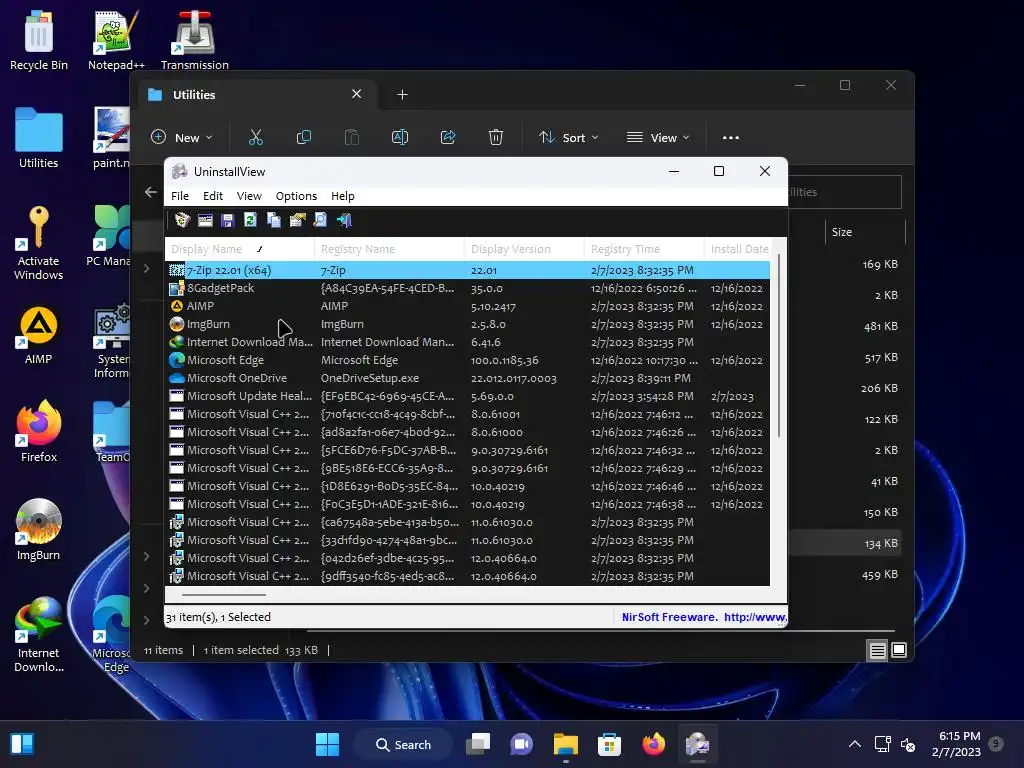Click the Refresh icon in UninstallView toolbar
Image resolution: width=1024 pixels, height=768 pixels.
(x=250, y=220)
